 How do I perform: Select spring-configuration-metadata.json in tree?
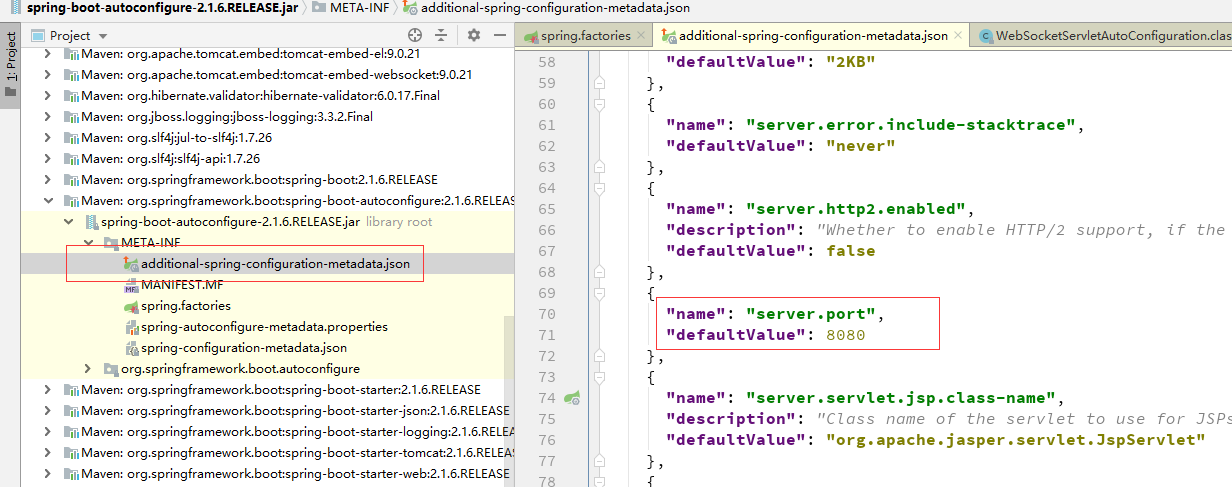pos(244,348)
